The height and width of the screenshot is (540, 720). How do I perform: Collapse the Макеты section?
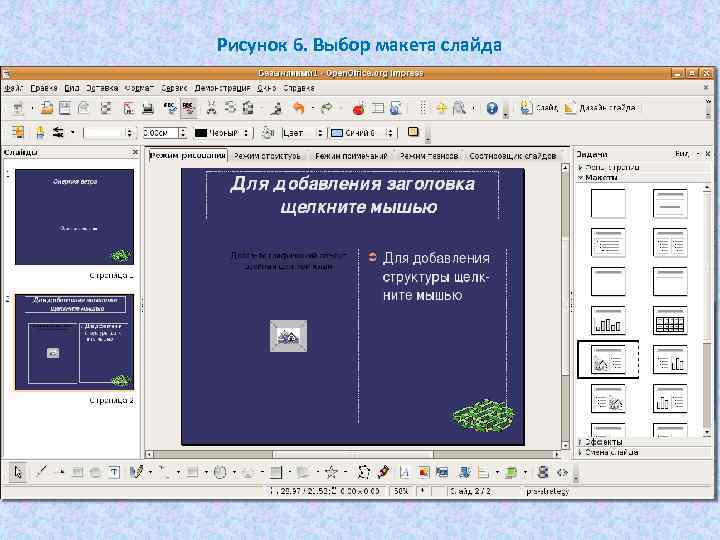point(598,177)
